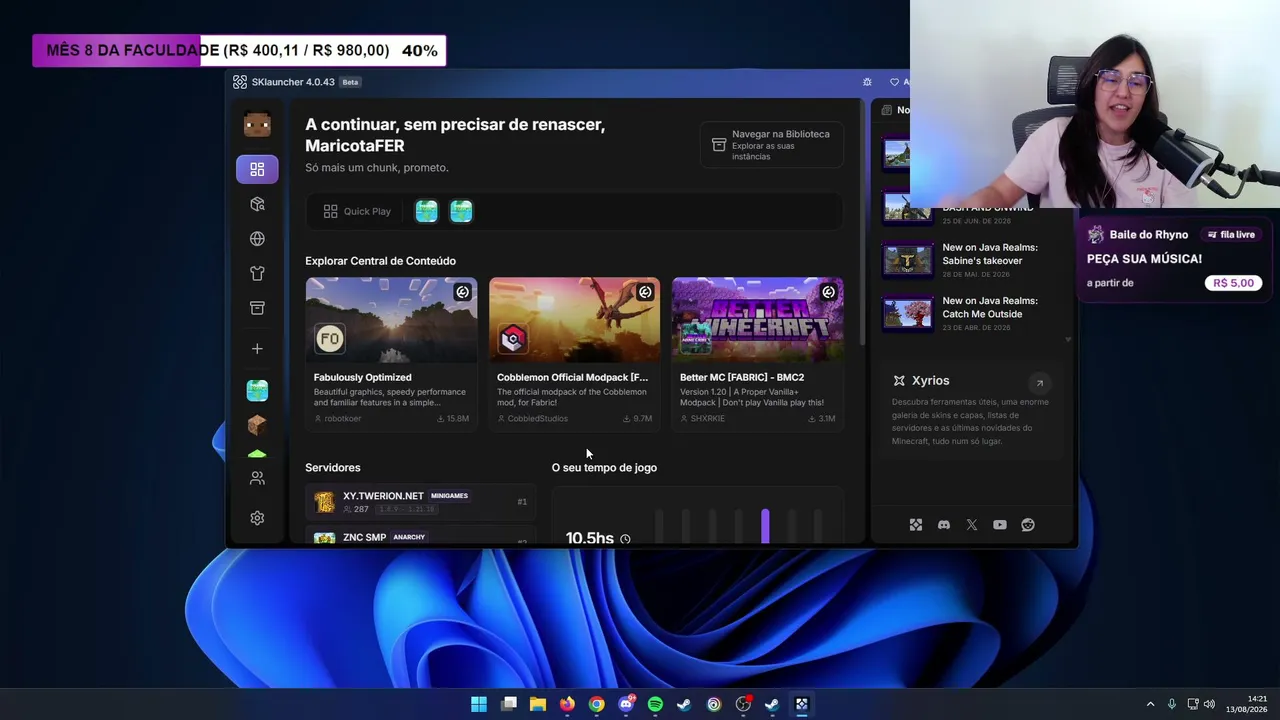
Task: Open the skins shirt sidebar icon
Action: click(x=257, y=274)
